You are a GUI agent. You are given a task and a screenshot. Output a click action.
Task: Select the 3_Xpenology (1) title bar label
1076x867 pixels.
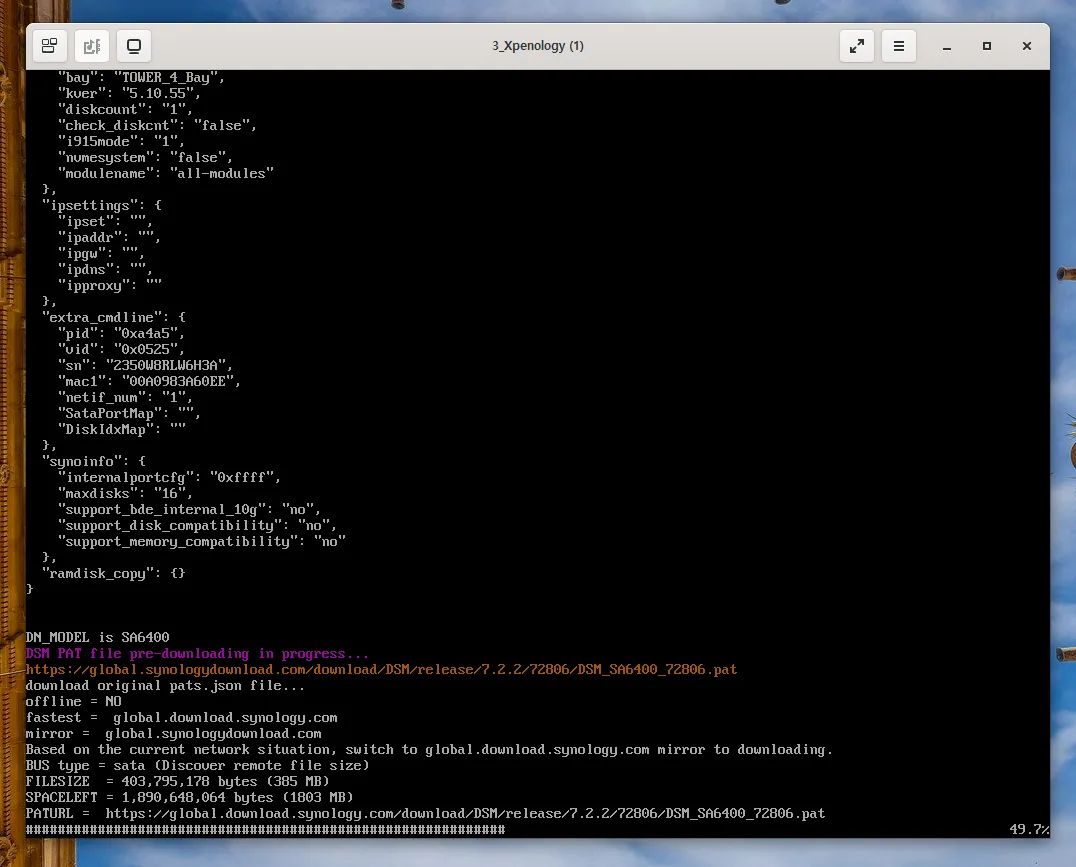(538, 45)
